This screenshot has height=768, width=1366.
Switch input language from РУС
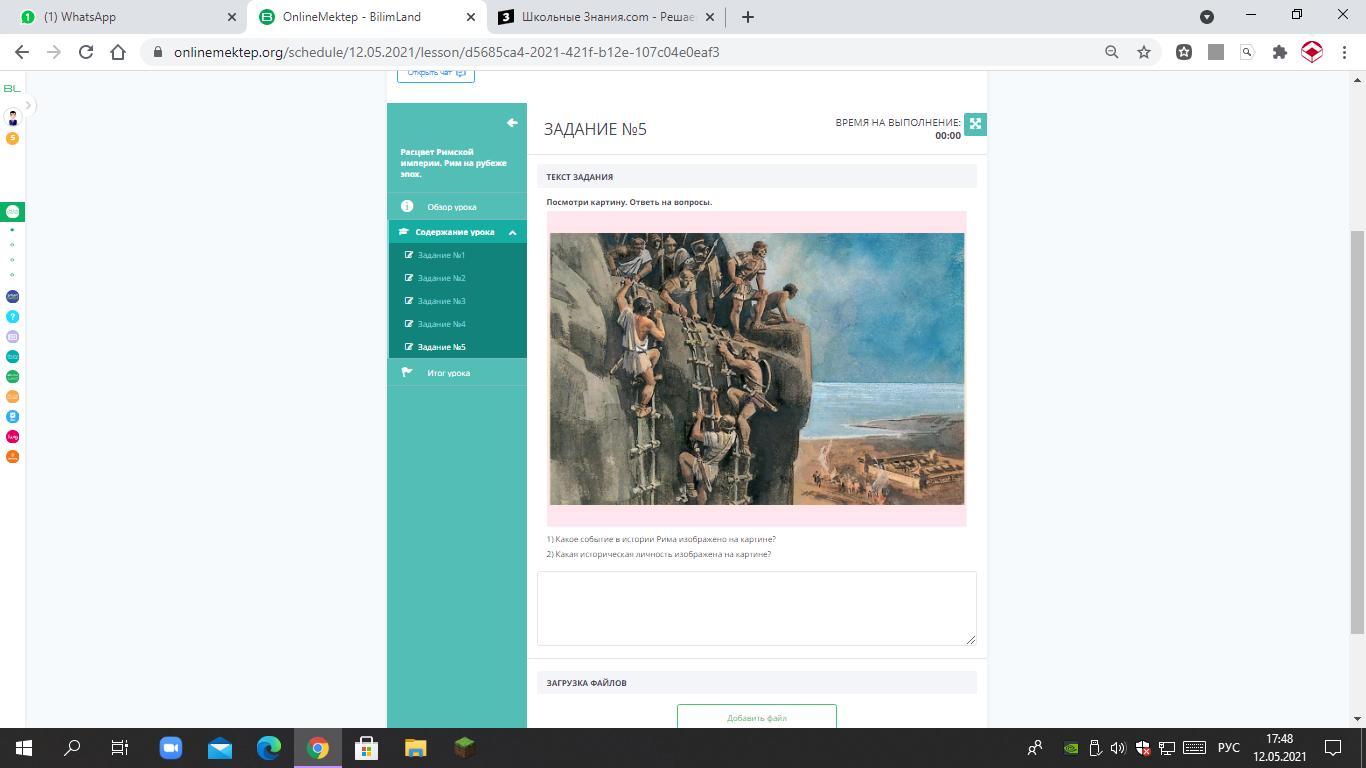tap(1229, 748)
